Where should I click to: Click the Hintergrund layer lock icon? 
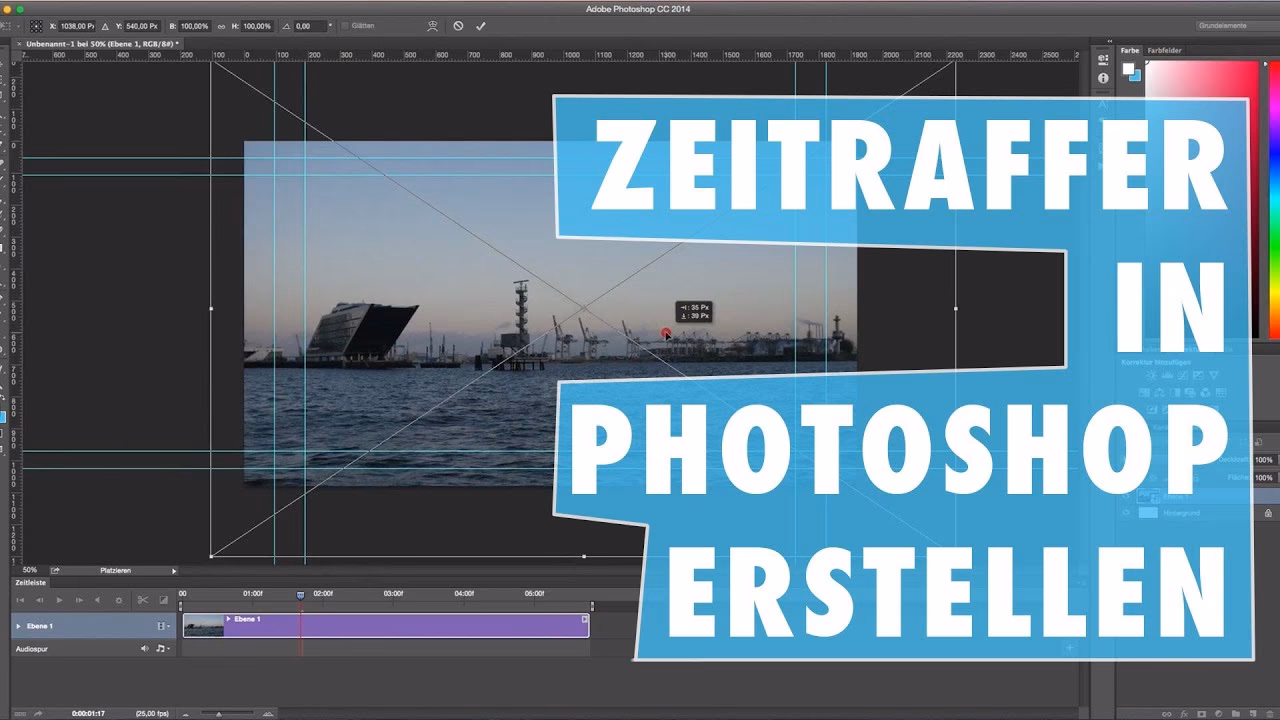(x=1269, y=513)
